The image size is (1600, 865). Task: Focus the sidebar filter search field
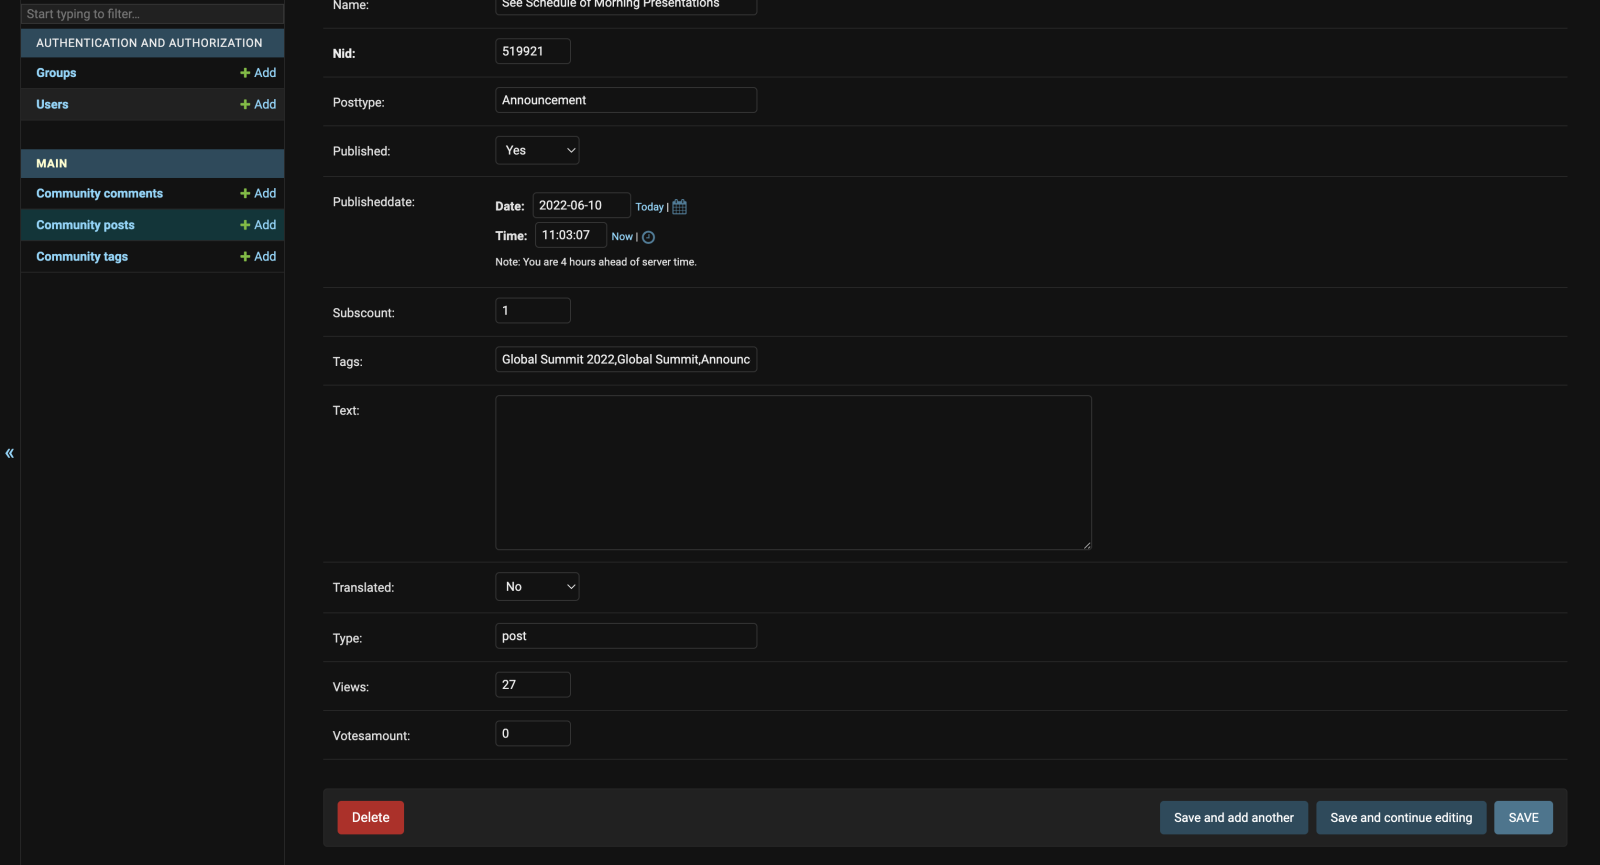(x=152, y=14)
